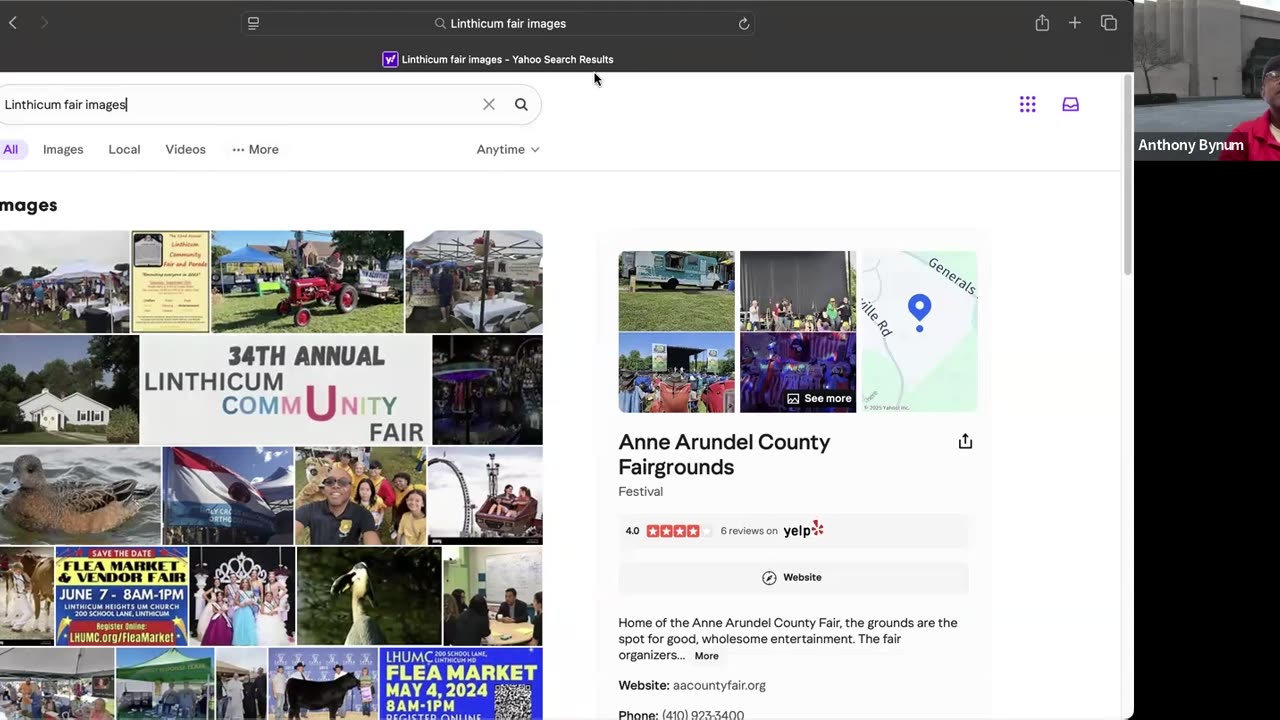Image resolution: width=1280 pixels, height=720 pixels.
Task: Open a new tab with plus icon
Action: (1075, 23)
